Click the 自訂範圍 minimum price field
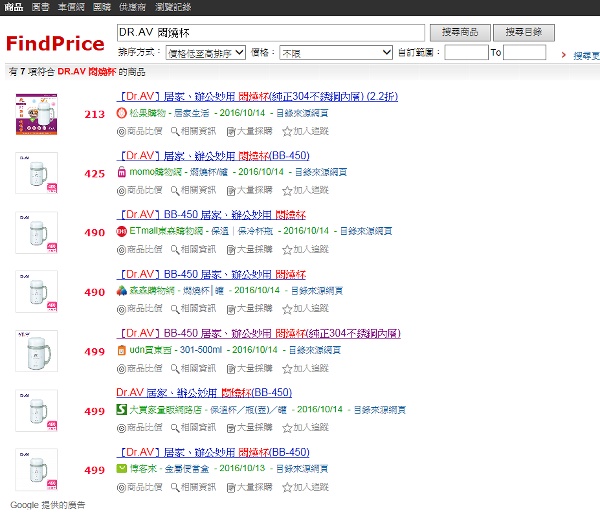Image resolution: width=600 pixels, height=513 pixels. pos(466,52)
